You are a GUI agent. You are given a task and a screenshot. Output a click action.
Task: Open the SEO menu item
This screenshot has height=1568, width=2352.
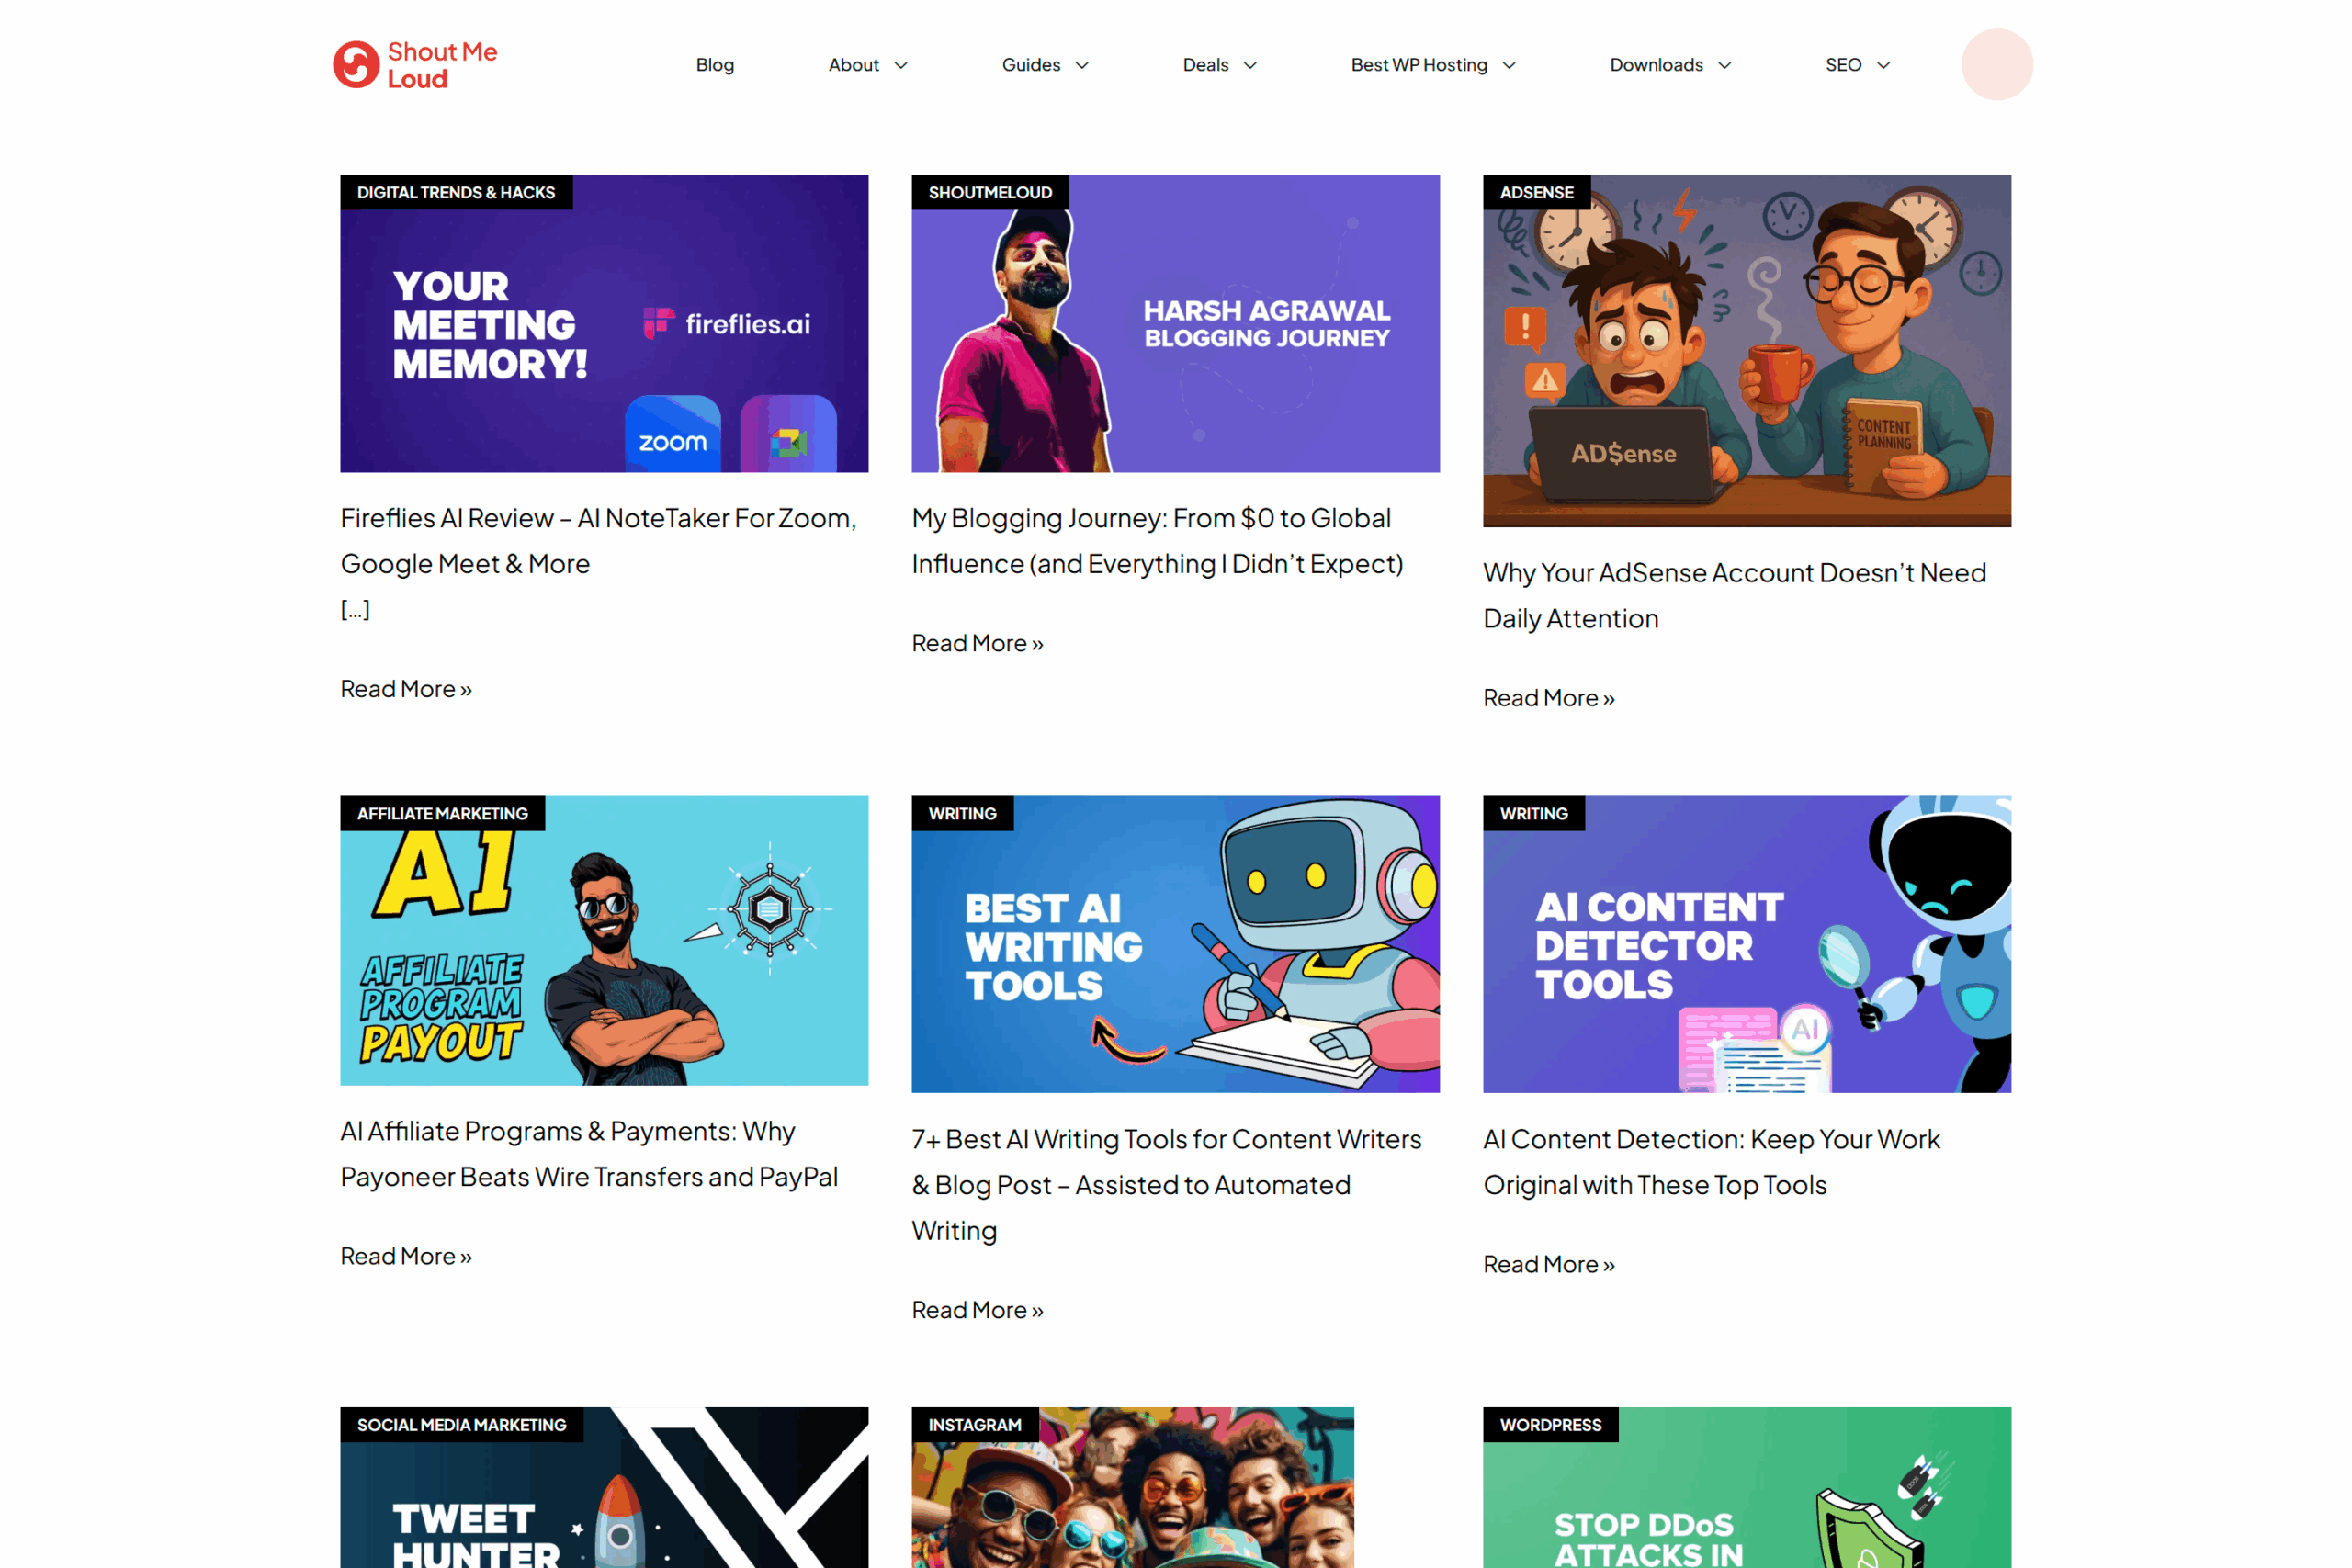click(x=1843, y=65)
